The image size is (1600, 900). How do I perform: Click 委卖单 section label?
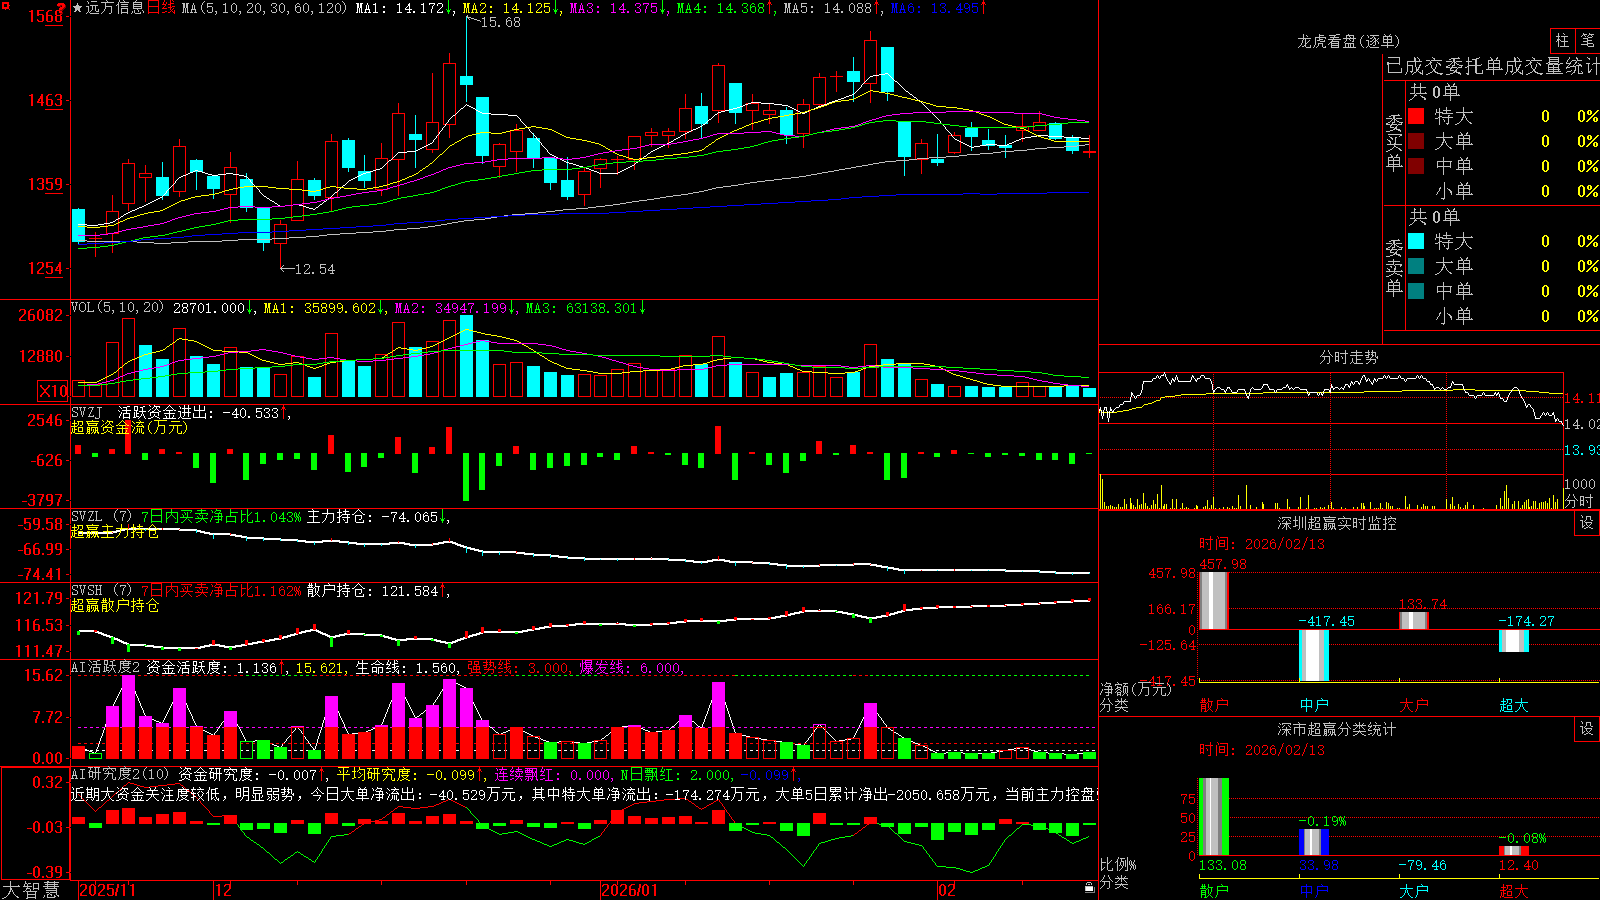[1394, 267]
